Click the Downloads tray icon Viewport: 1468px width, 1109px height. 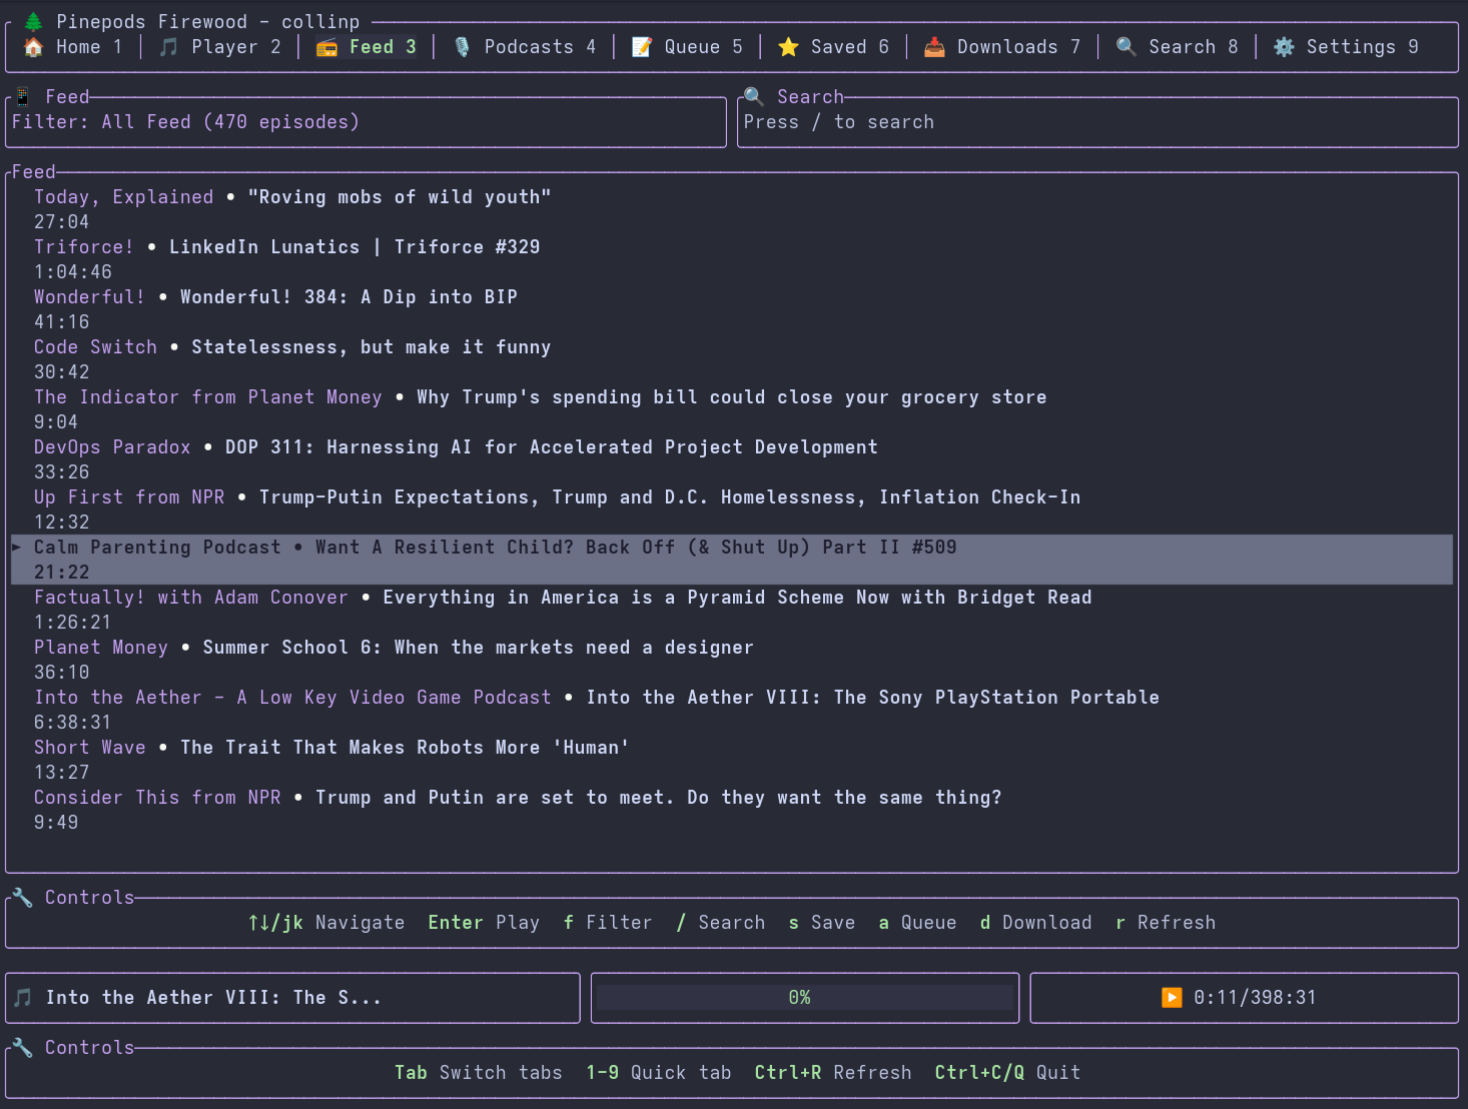click(x=934, y=47)
